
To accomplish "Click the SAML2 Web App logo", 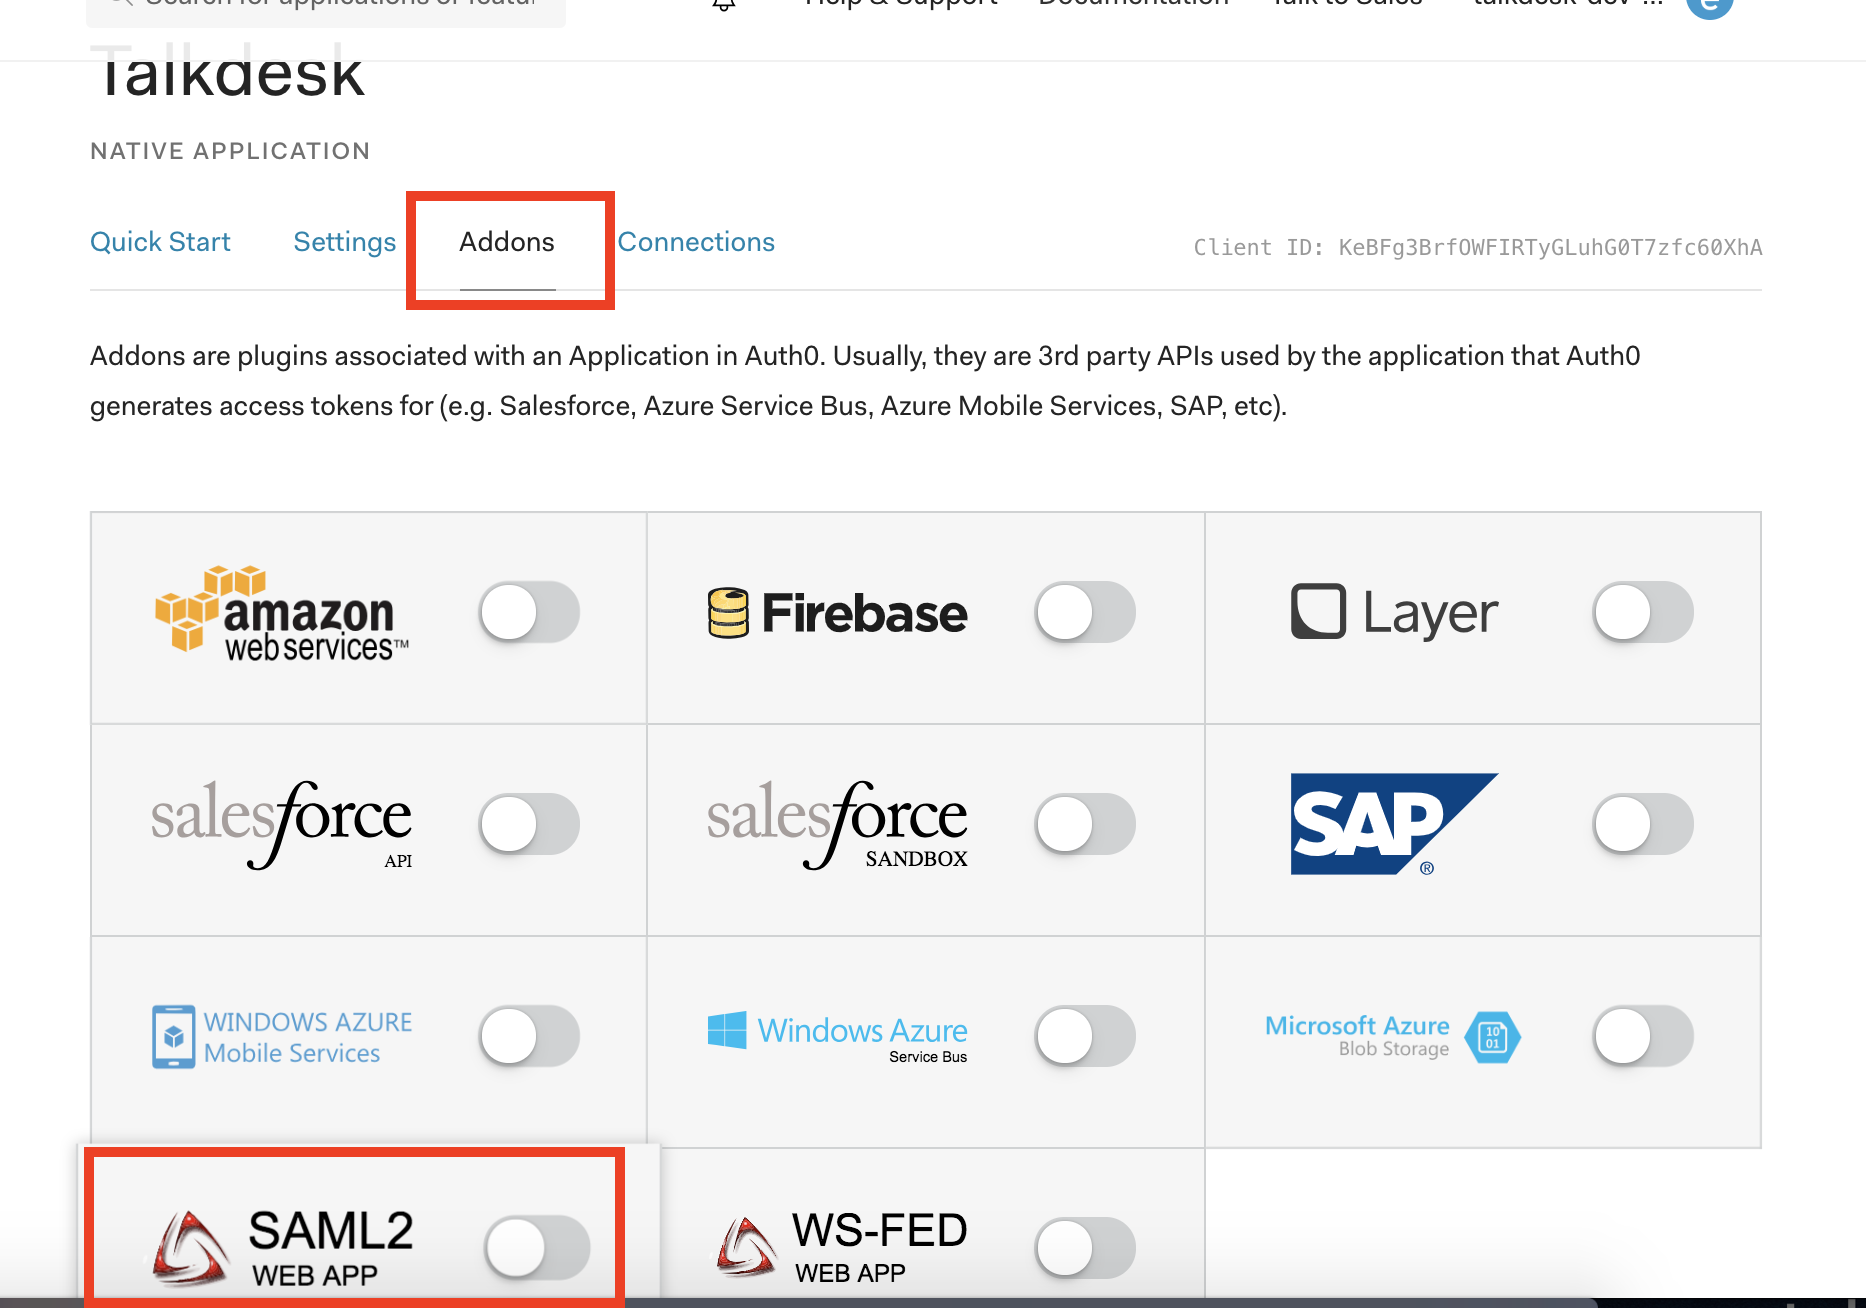I will click(x=283, y=1247).
